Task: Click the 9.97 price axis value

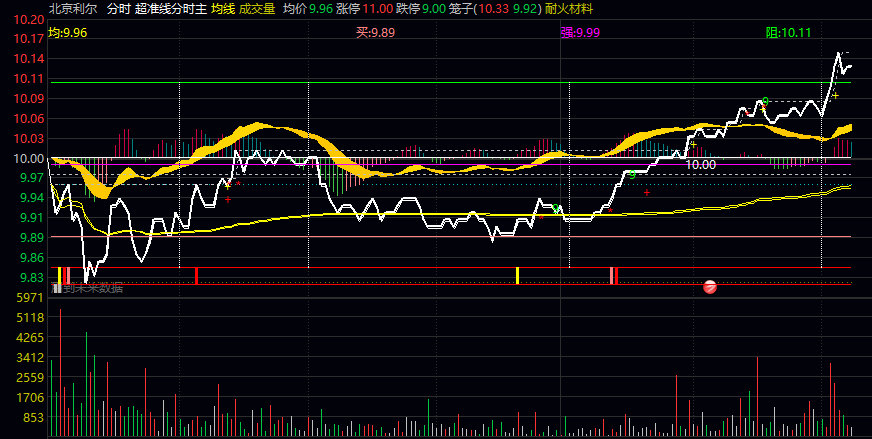Action: pyautogui.click(x=32, y=177)
